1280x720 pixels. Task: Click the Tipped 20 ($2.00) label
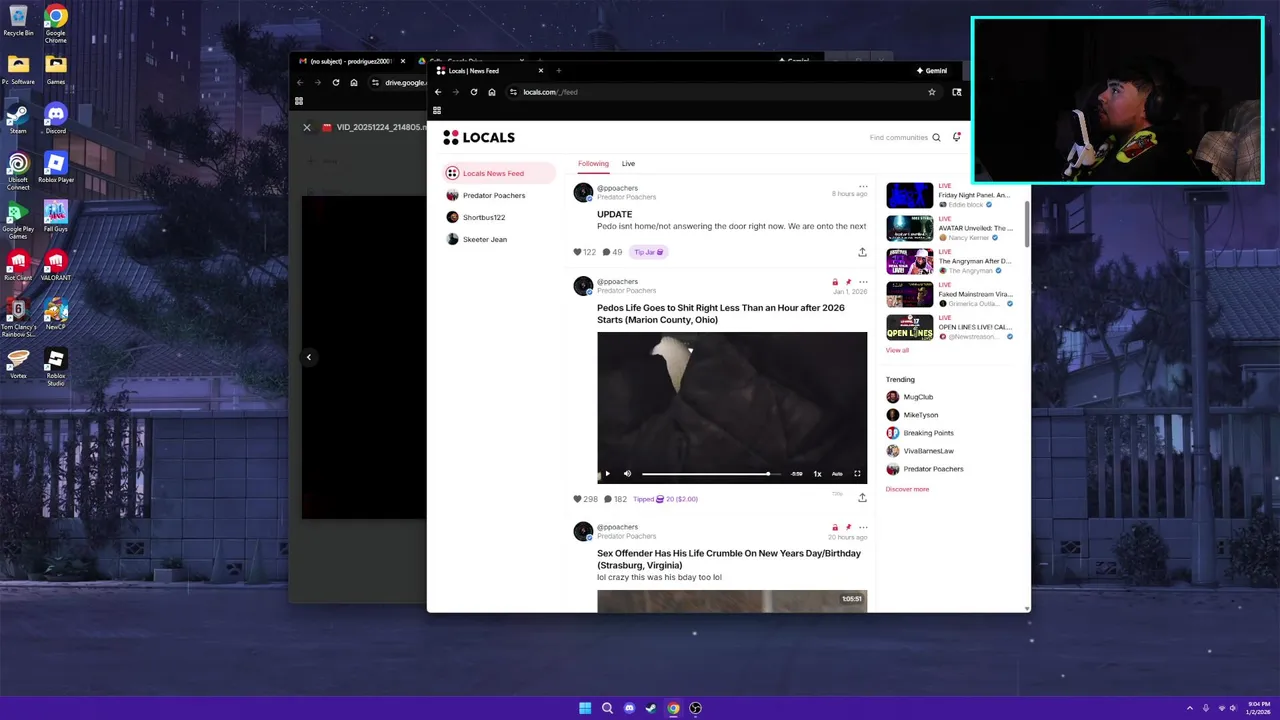[x=665, y=499]
